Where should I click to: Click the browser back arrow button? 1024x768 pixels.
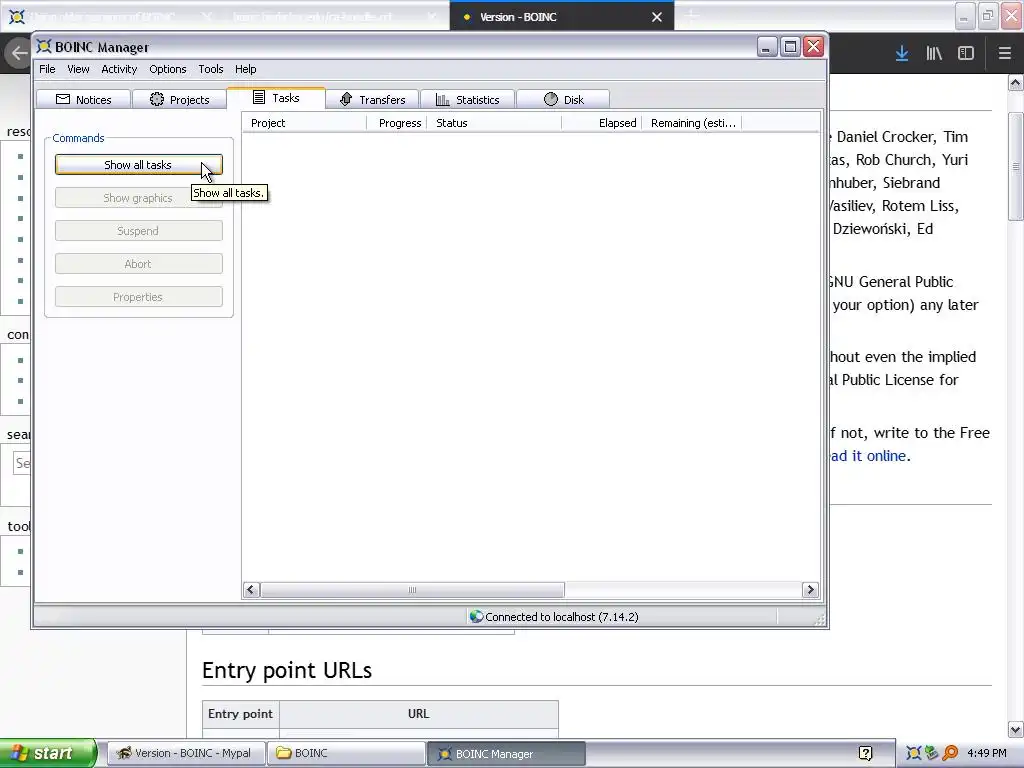[18, 53]
